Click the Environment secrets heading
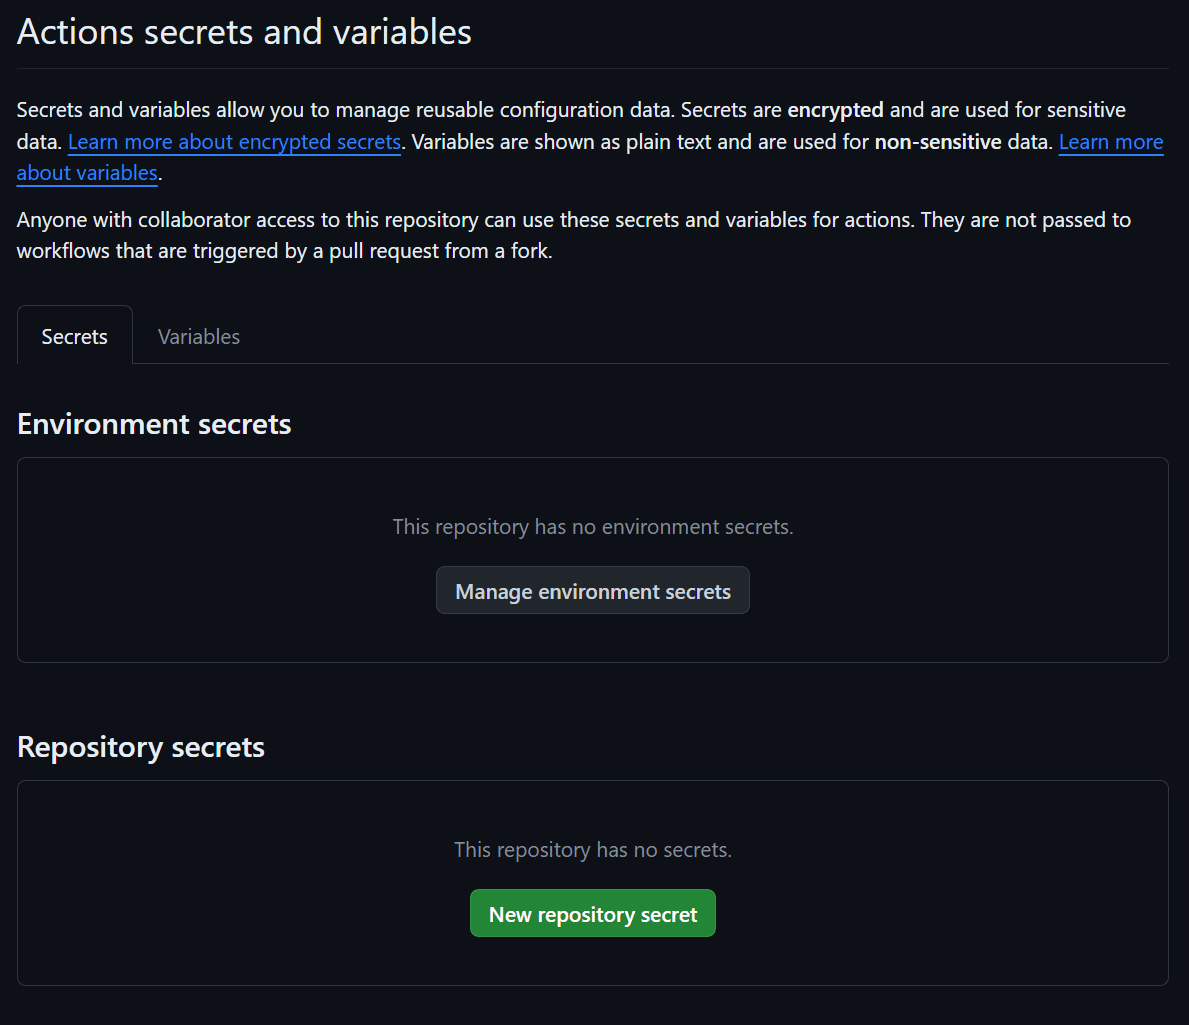This screenshot has width=1189, height=1025. click(154, 424)
